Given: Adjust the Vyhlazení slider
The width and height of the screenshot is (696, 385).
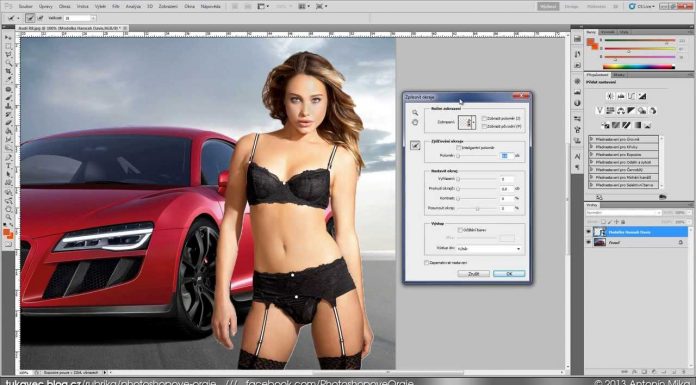Looking at the screenshot, I should coord(477,179).
